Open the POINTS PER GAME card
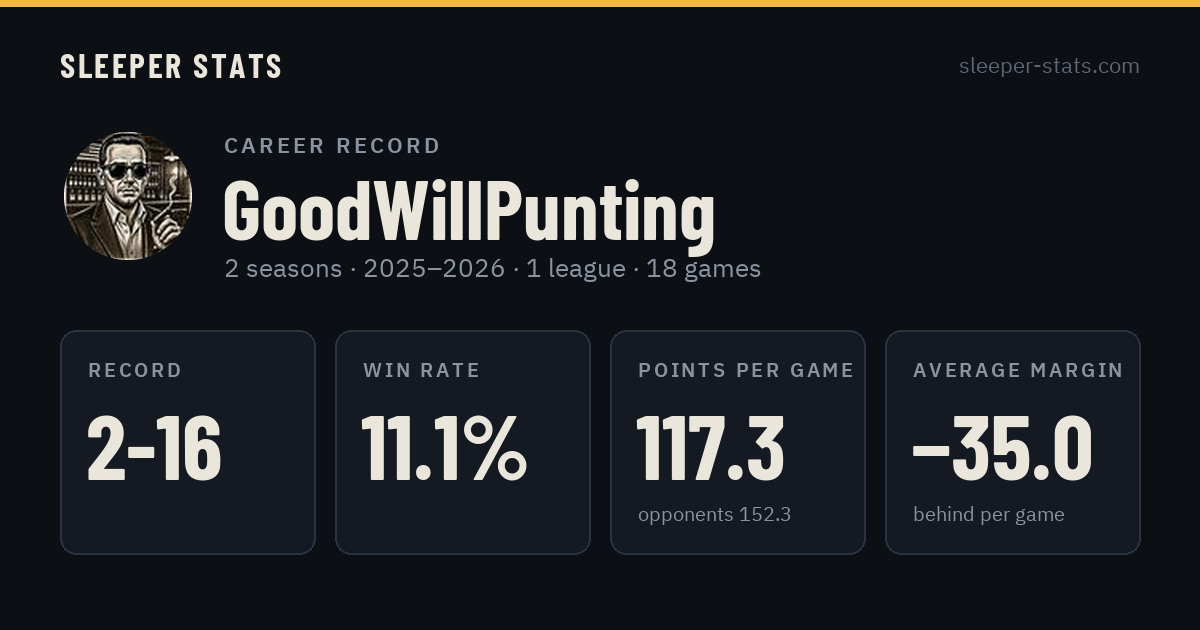Image resolution: width=1200 pixels, height=630 pixels. (738, 442)
